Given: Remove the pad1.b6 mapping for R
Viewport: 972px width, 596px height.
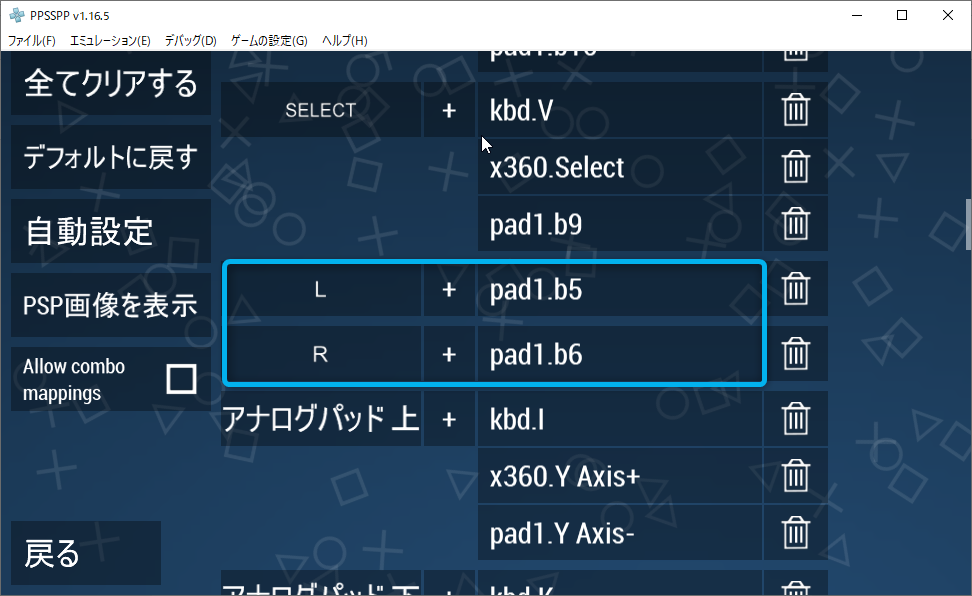Looking at the screenshot, I should 795,353.
